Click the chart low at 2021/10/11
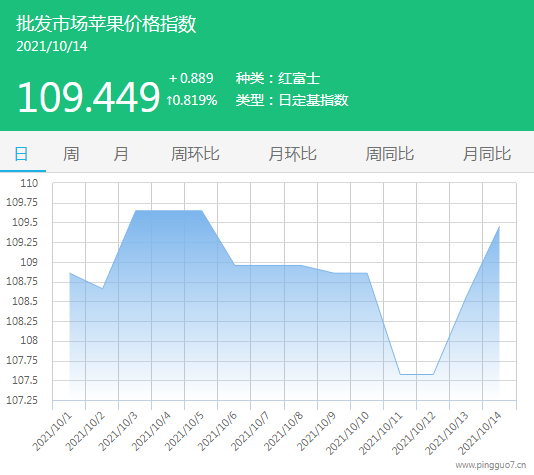This screenshot has height=475, width=534. click(400, 374)
